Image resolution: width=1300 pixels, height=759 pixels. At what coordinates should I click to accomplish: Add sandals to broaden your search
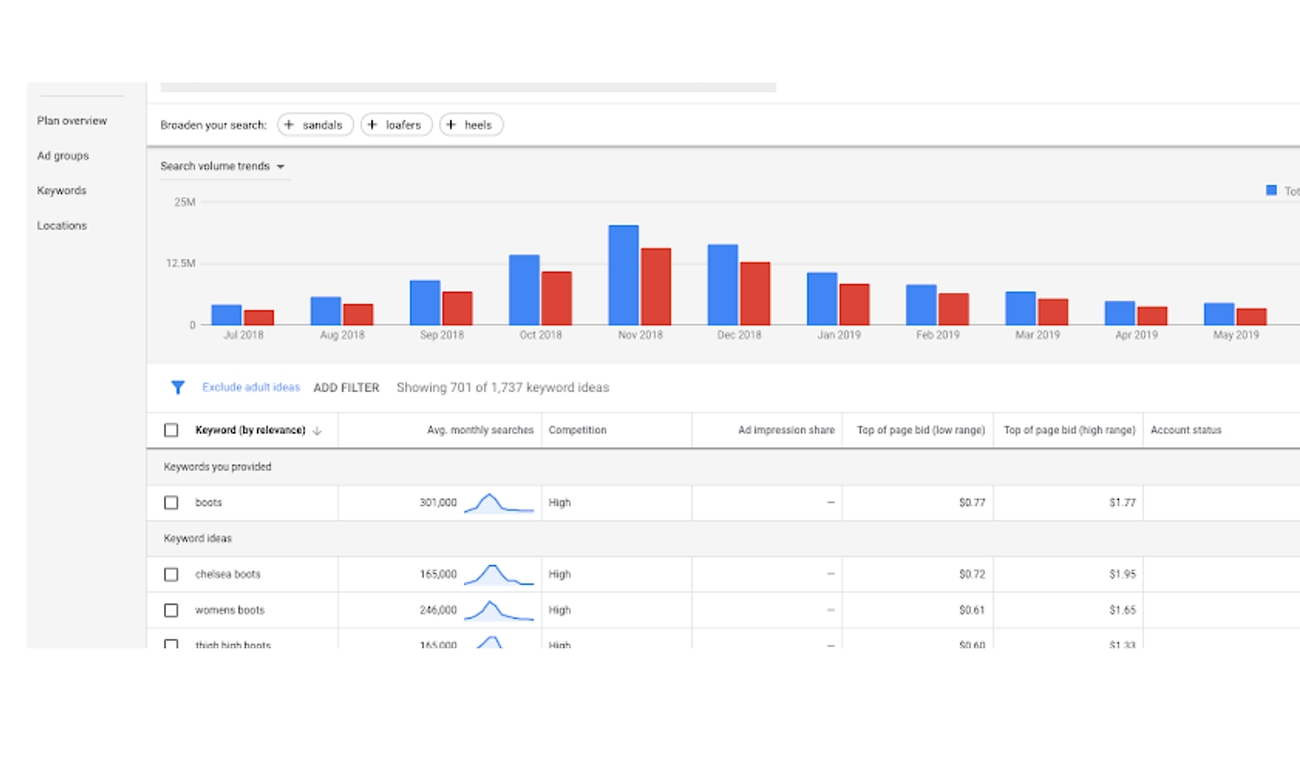click(x=315, y=125)
